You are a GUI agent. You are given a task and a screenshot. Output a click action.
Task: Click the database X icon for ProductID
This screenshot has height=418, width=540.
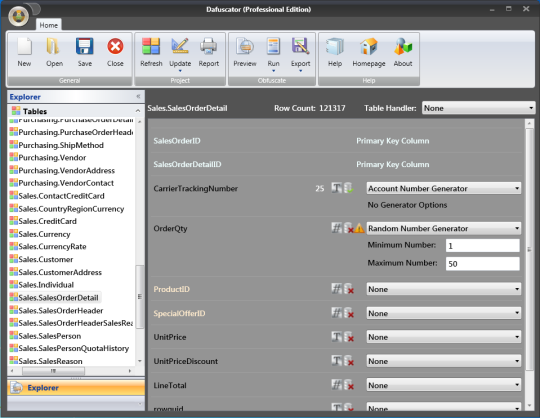[349, 289]
